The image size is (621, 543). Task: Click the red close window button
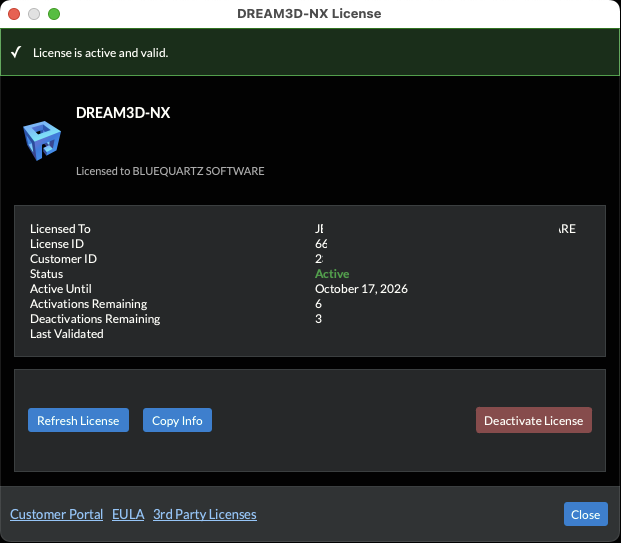[x=14, y=14]
